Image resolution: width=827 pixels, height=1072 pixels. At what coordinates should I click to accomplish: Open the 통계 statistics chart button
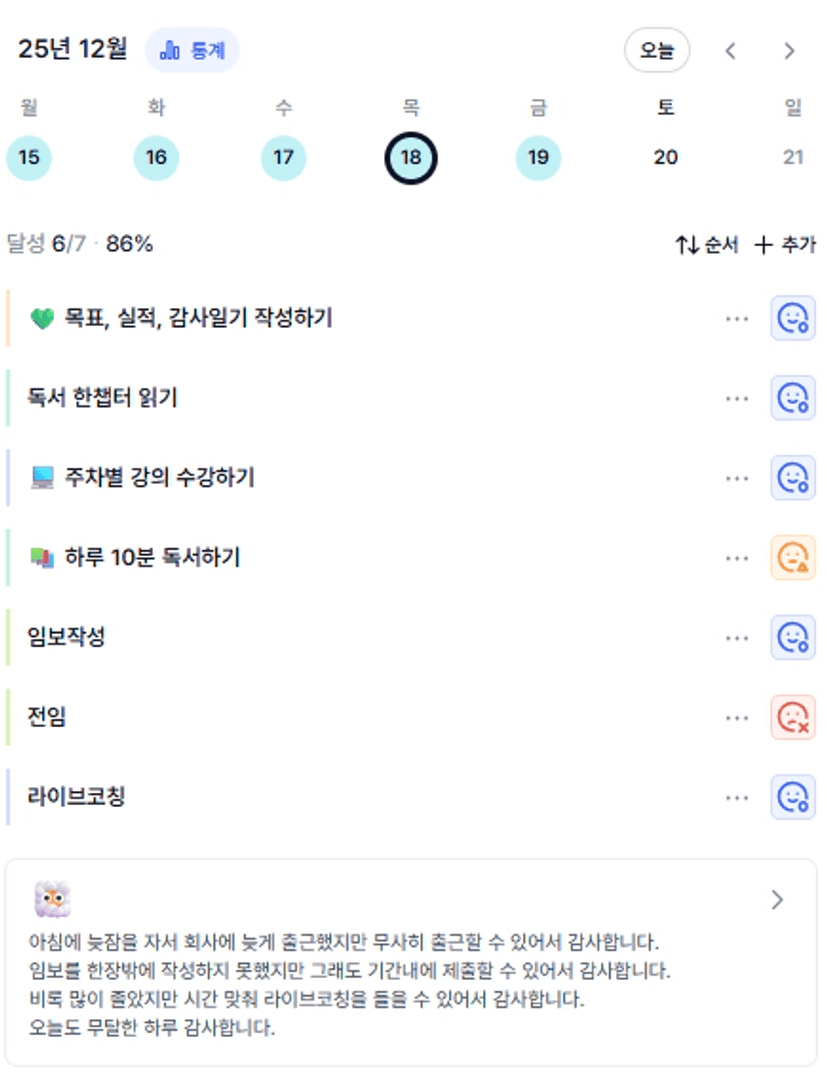click(x=193, y=50)
